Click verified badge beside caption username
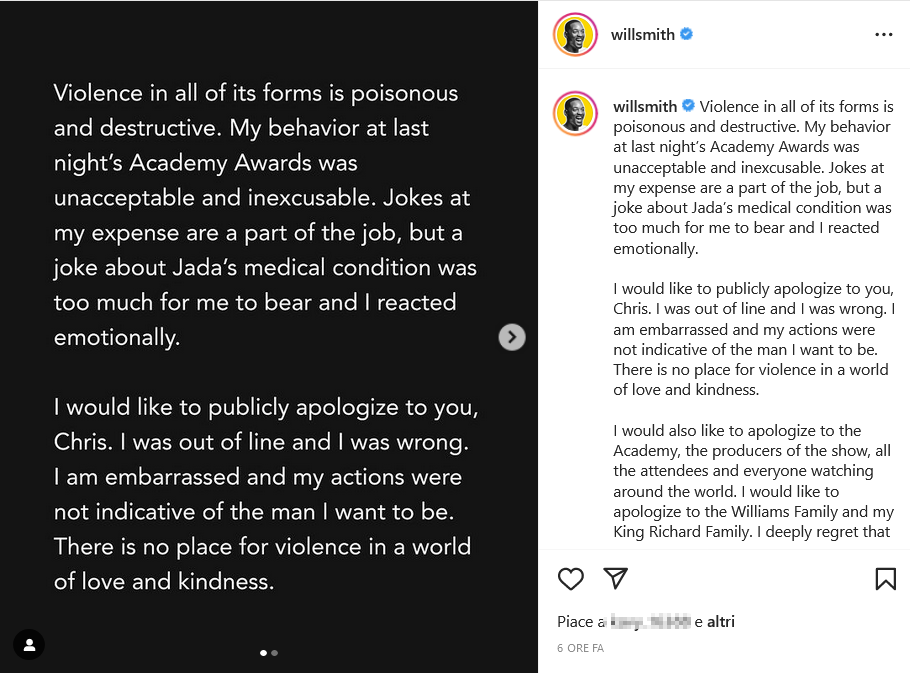Screen dimensions: 914x676 coord(688,107)
